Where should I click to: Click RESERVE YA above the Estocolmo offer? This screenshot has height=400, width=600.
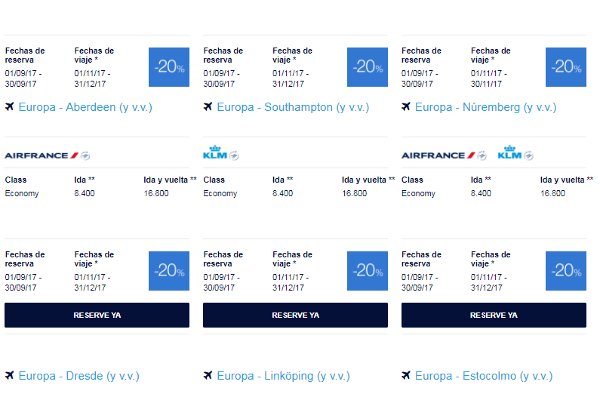(x=494, y=315)
